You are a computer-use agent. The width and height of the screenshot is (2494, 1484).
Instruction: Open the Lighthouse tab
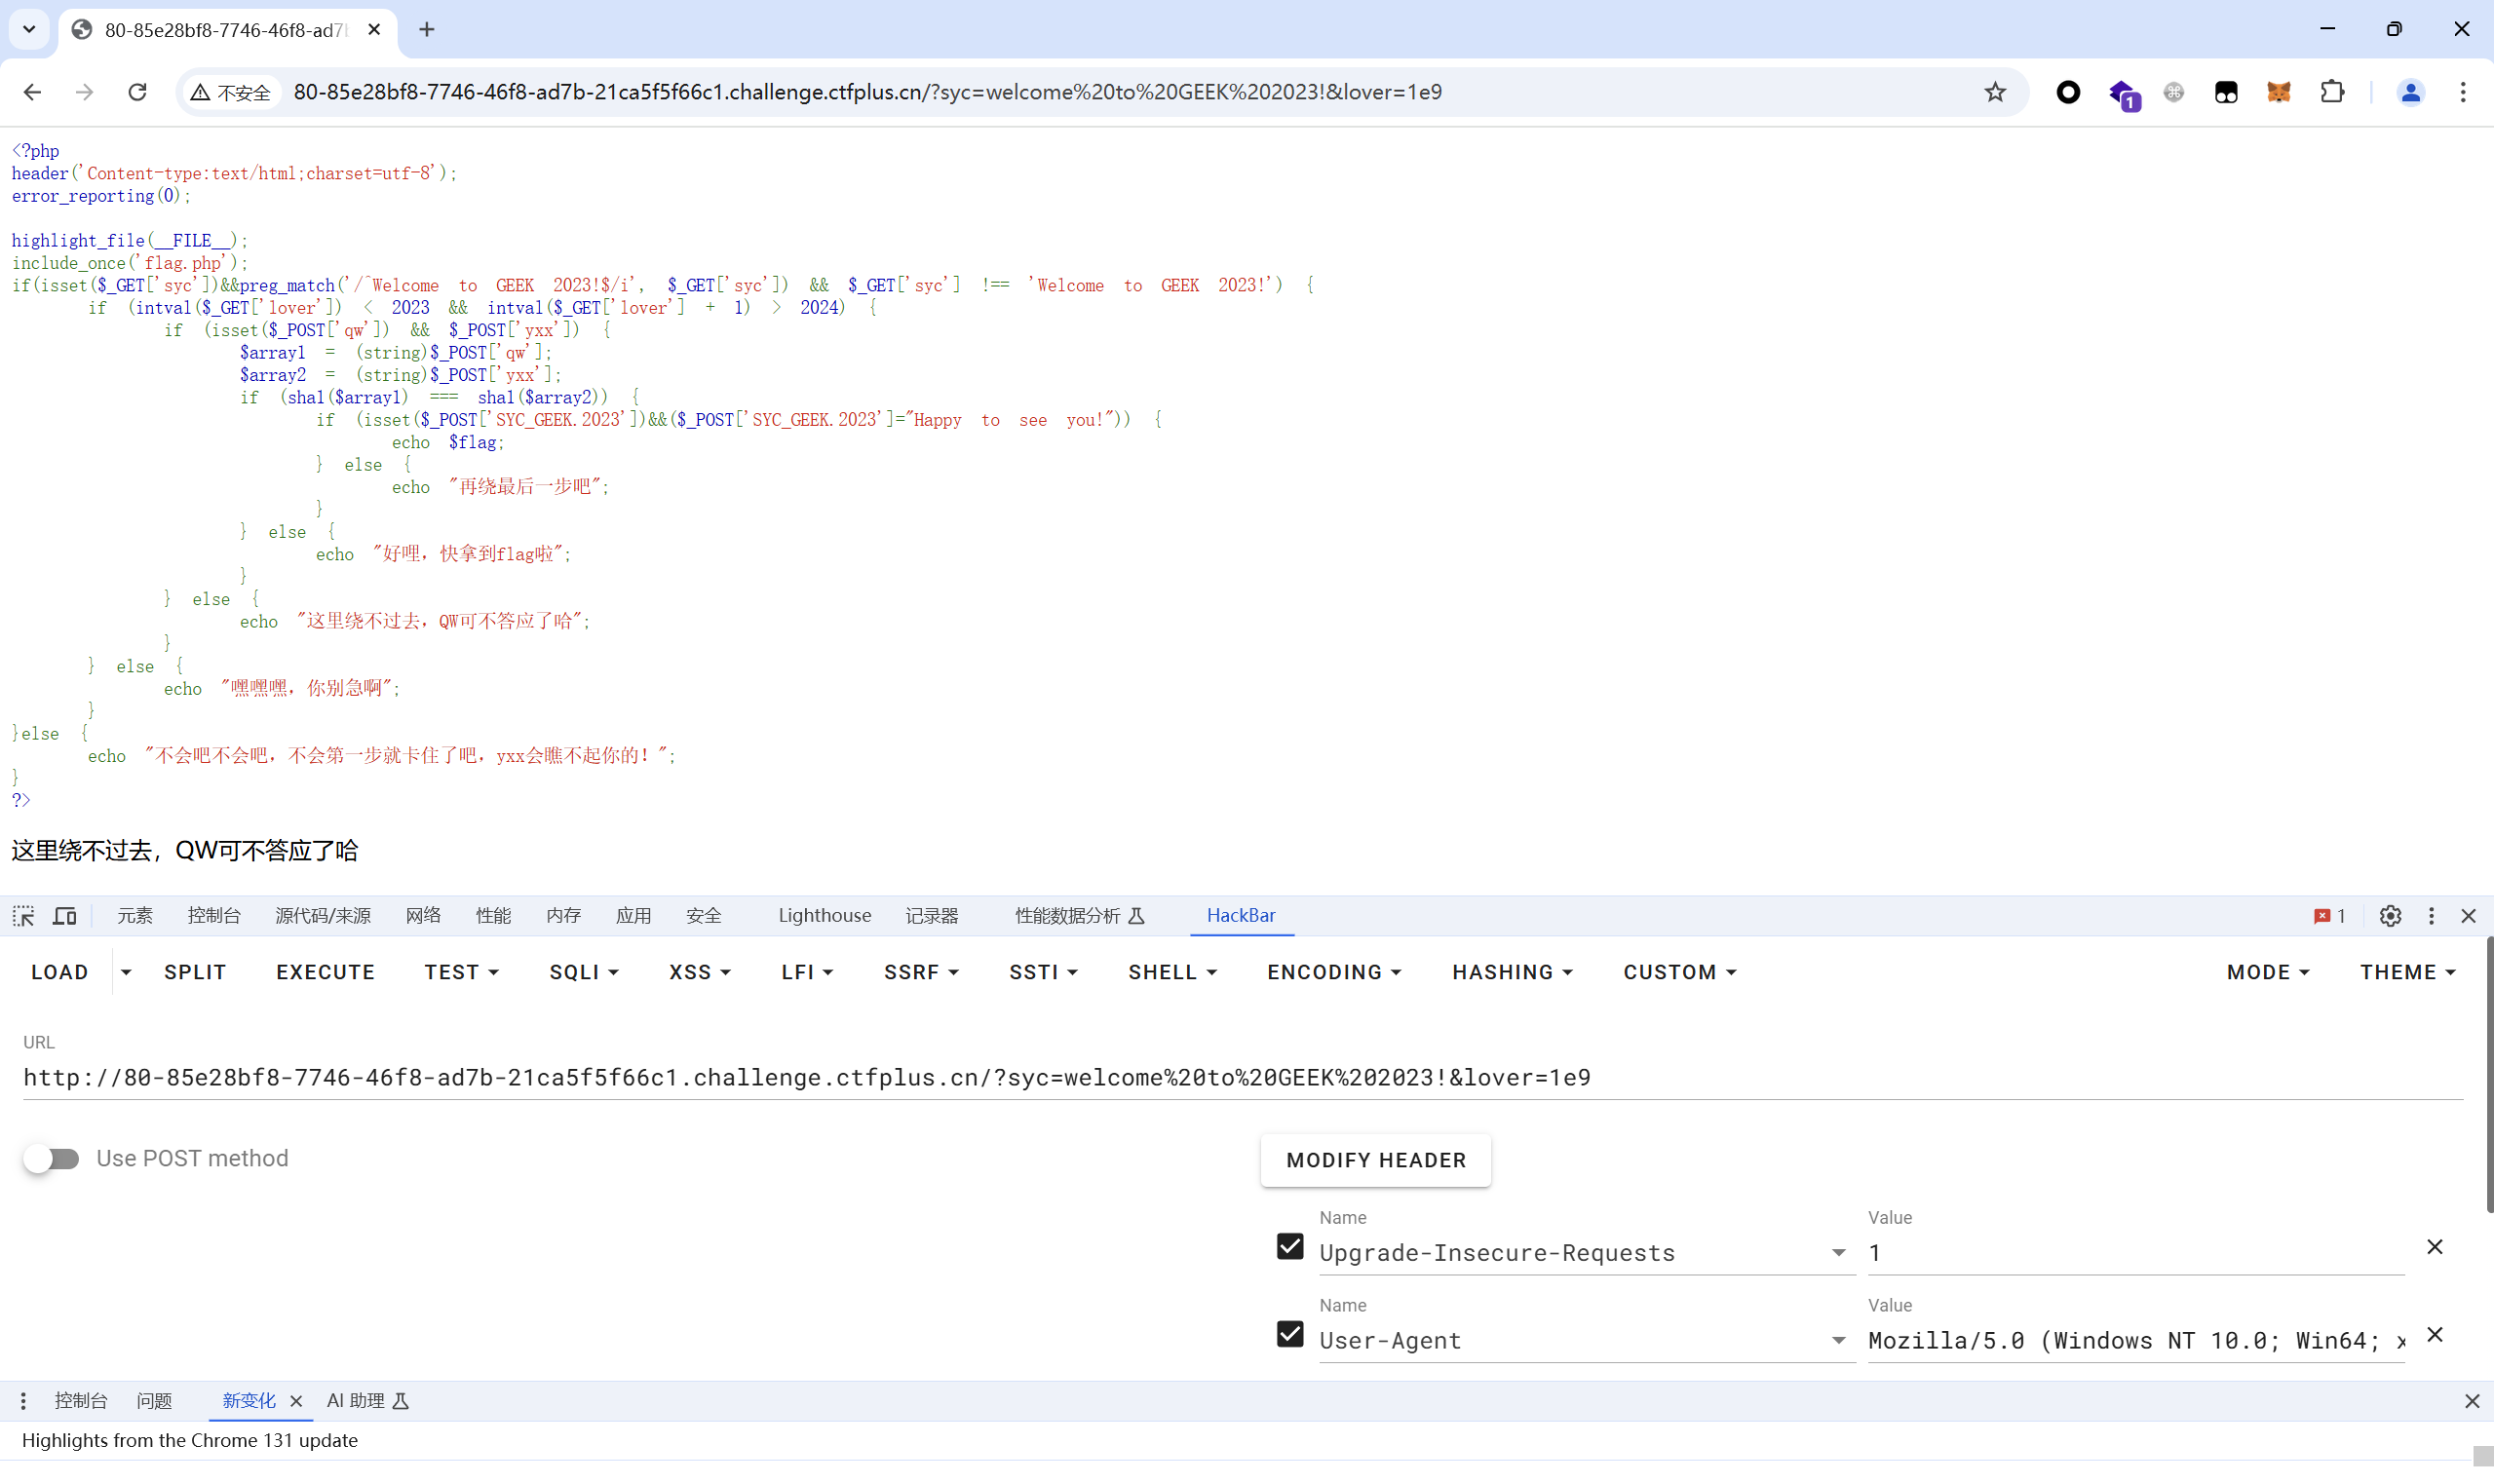(x=825, y=916)
